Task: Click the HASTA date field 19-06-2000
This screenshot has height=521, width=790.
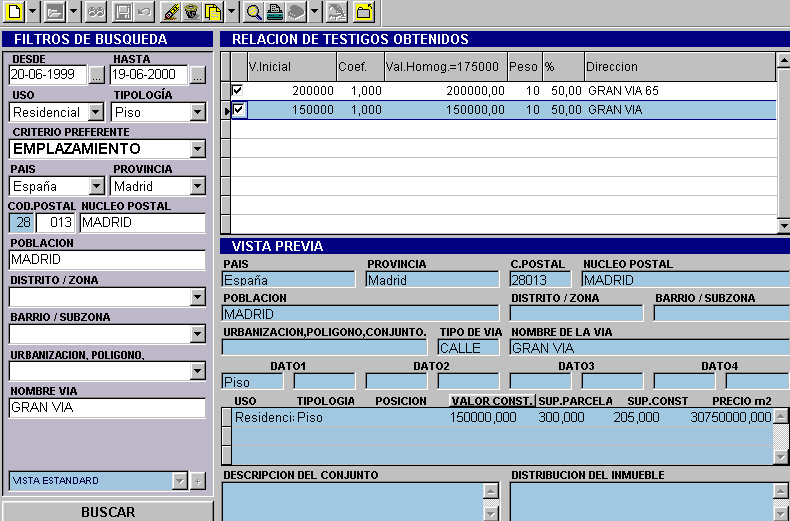Action: (149, 75)
